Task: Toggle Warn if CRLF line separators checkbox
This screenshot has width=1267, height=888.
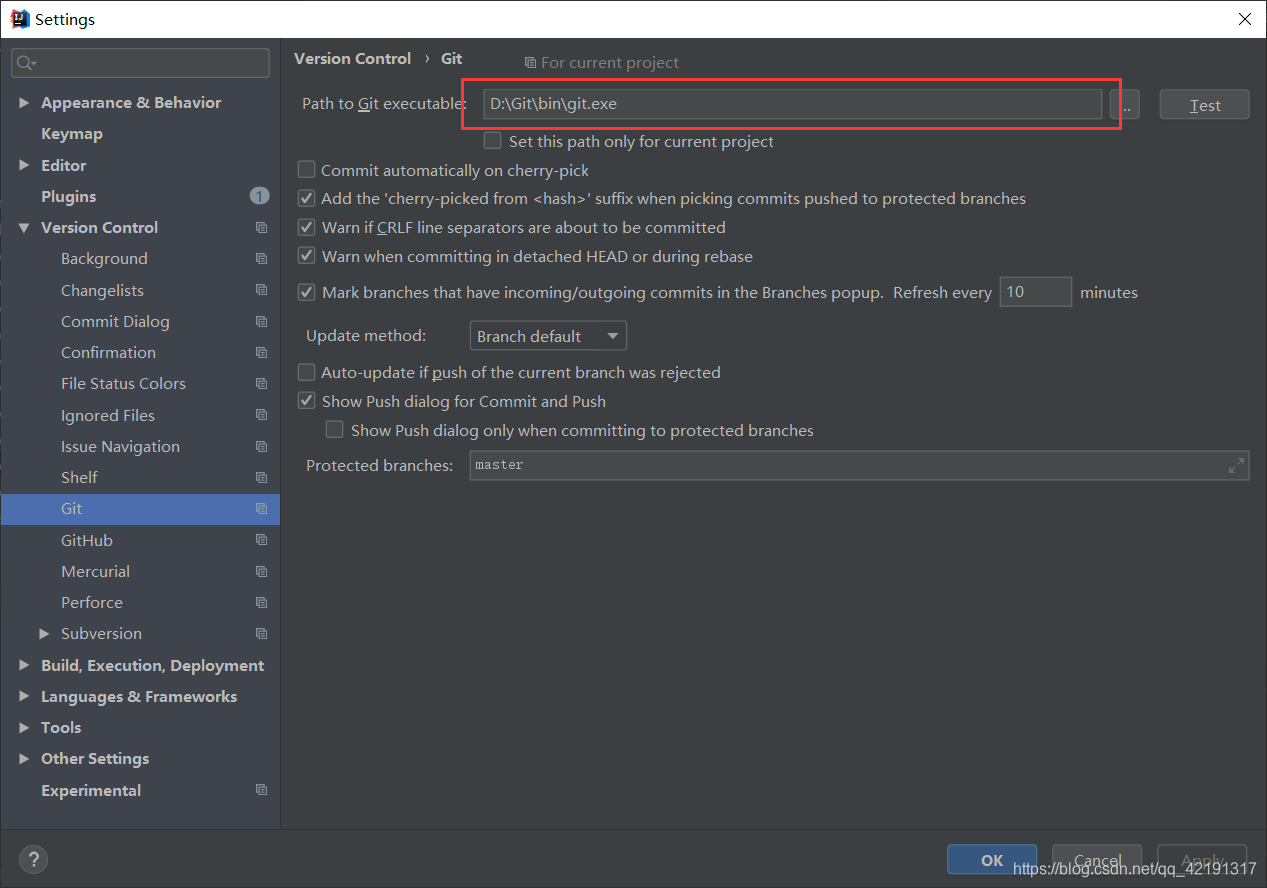Action: 307,228
